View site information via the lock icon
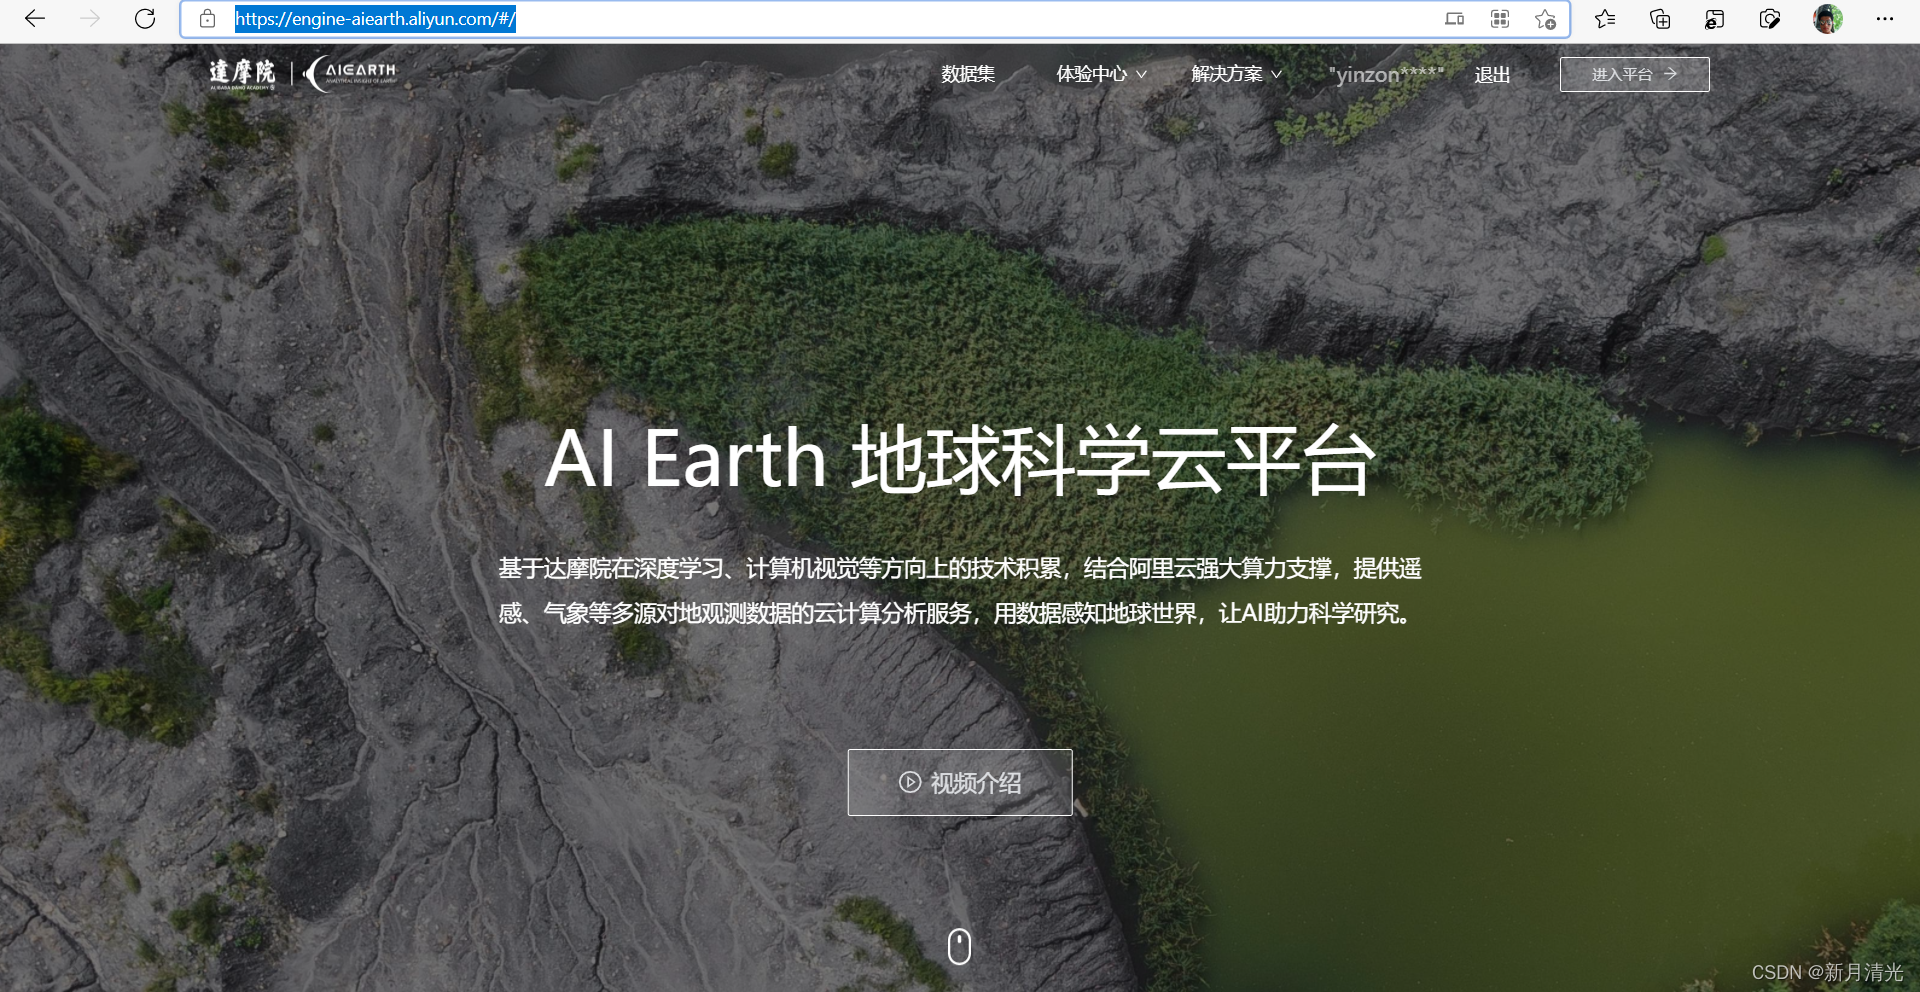1920x992 pixels. 207,19
